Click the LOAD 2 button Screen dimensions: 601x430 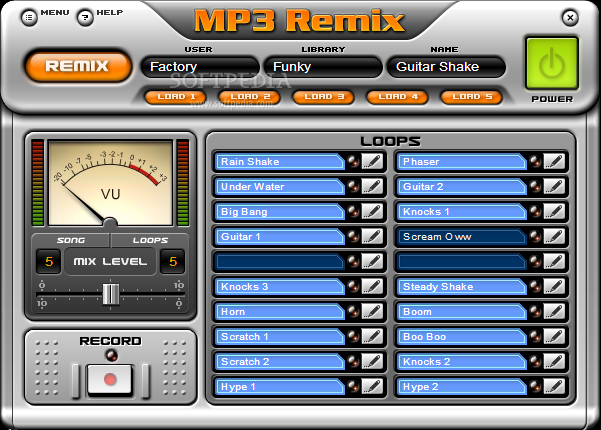point(250,97)
